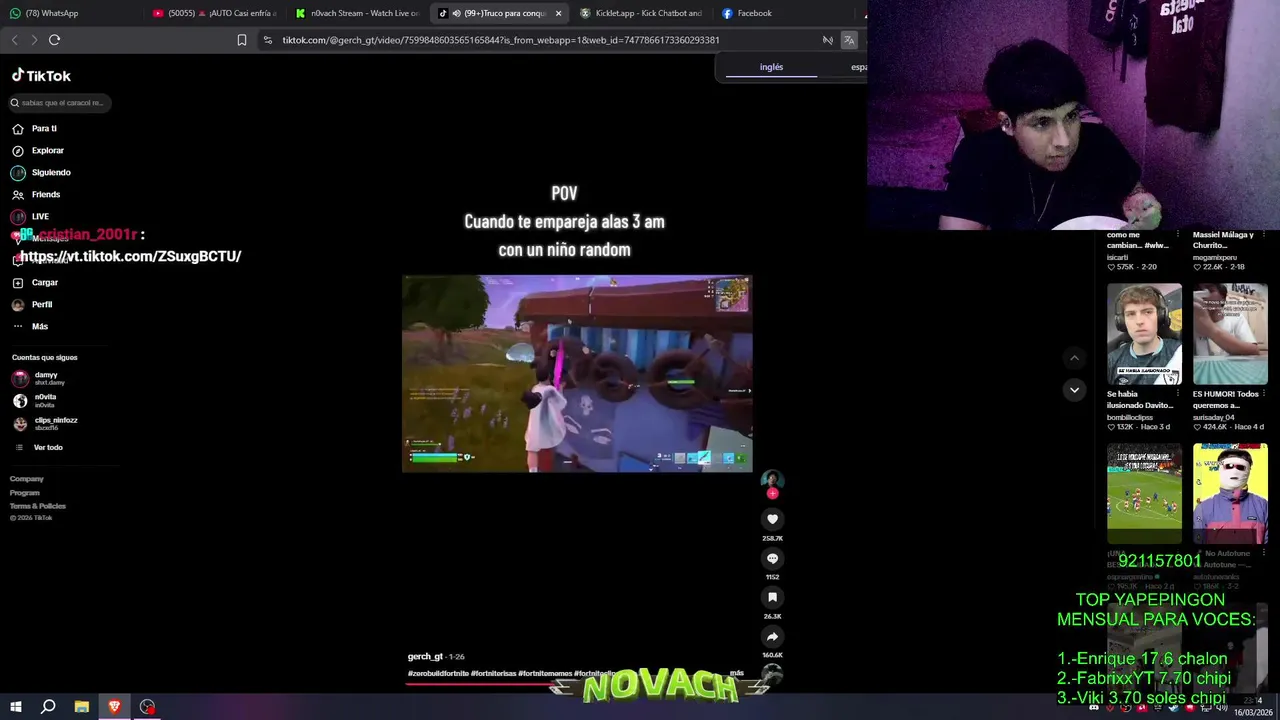
Task: View site information icon in address bar
Action: tap(268, 40)
